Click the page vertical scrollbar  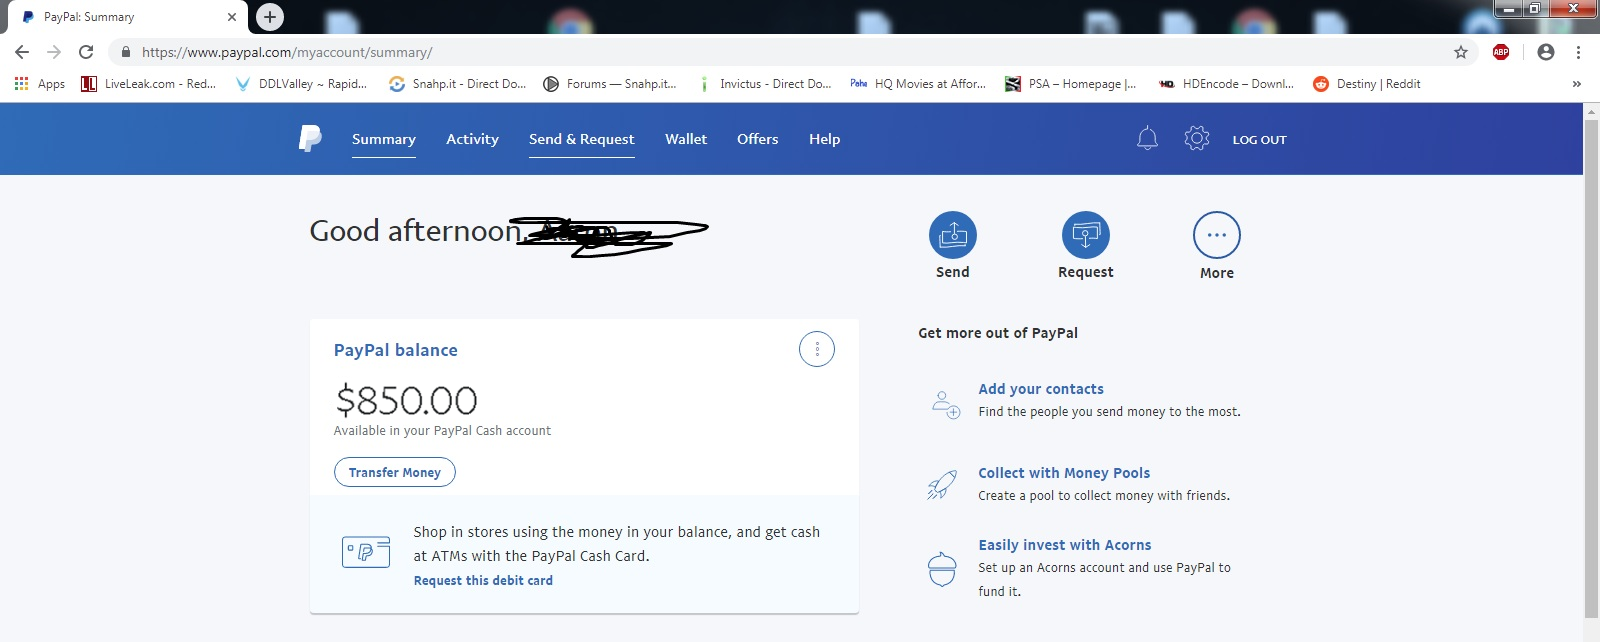(x=1591, y=370)
